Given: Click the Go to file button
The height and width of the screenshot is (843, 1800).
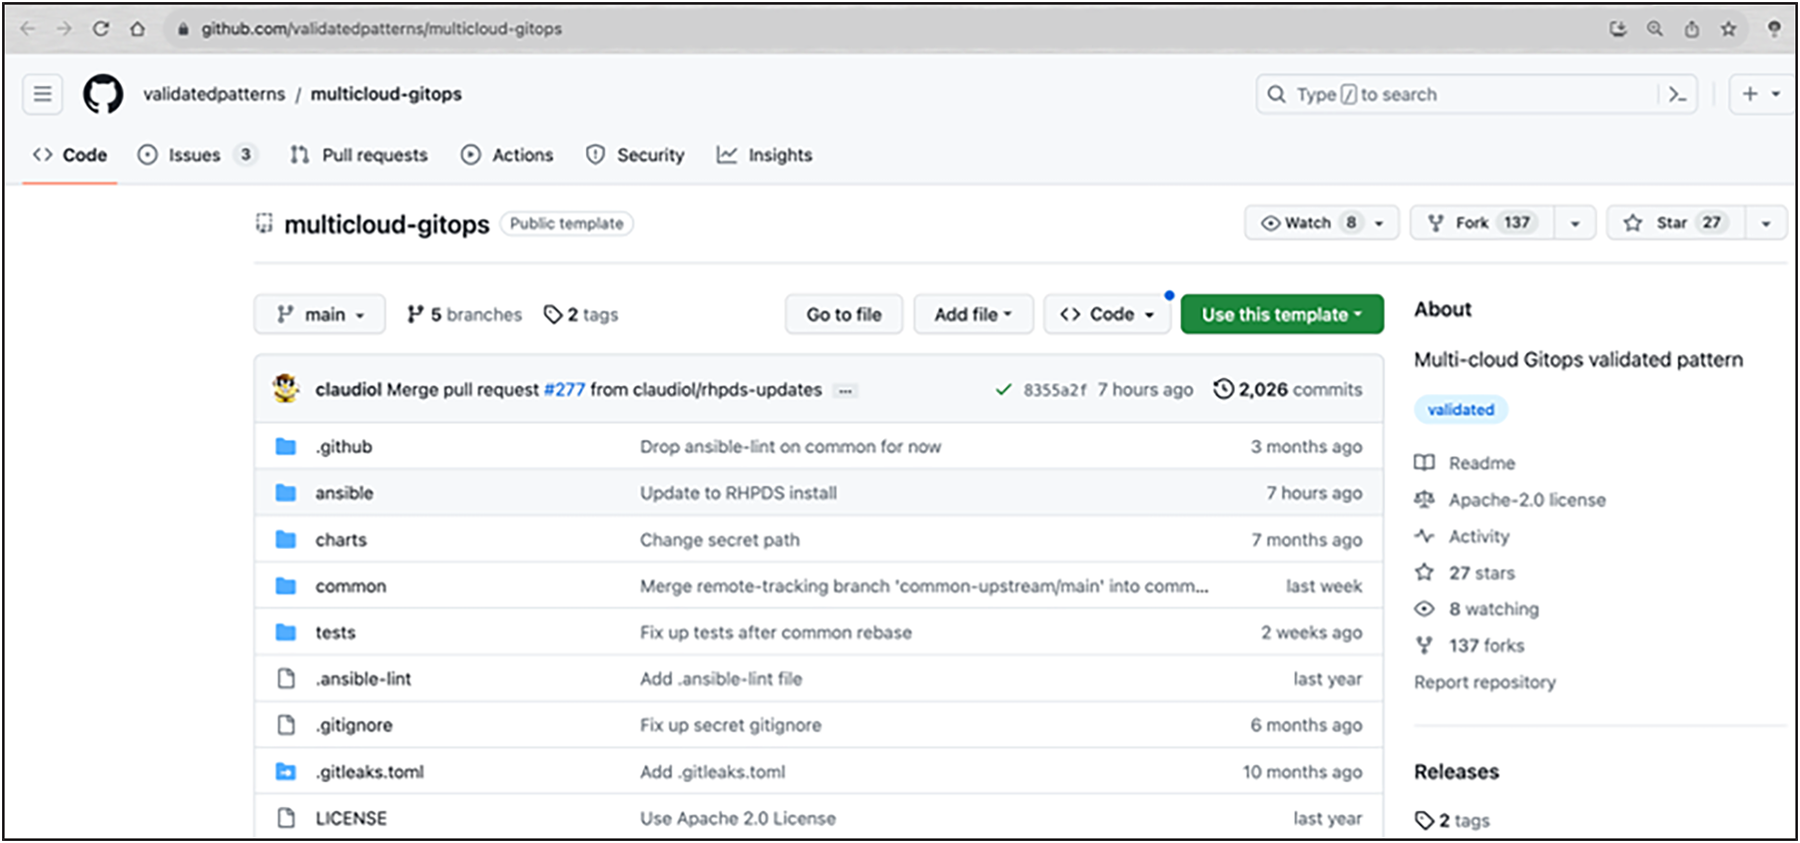Looking at the screenshot, I should 844,314.
